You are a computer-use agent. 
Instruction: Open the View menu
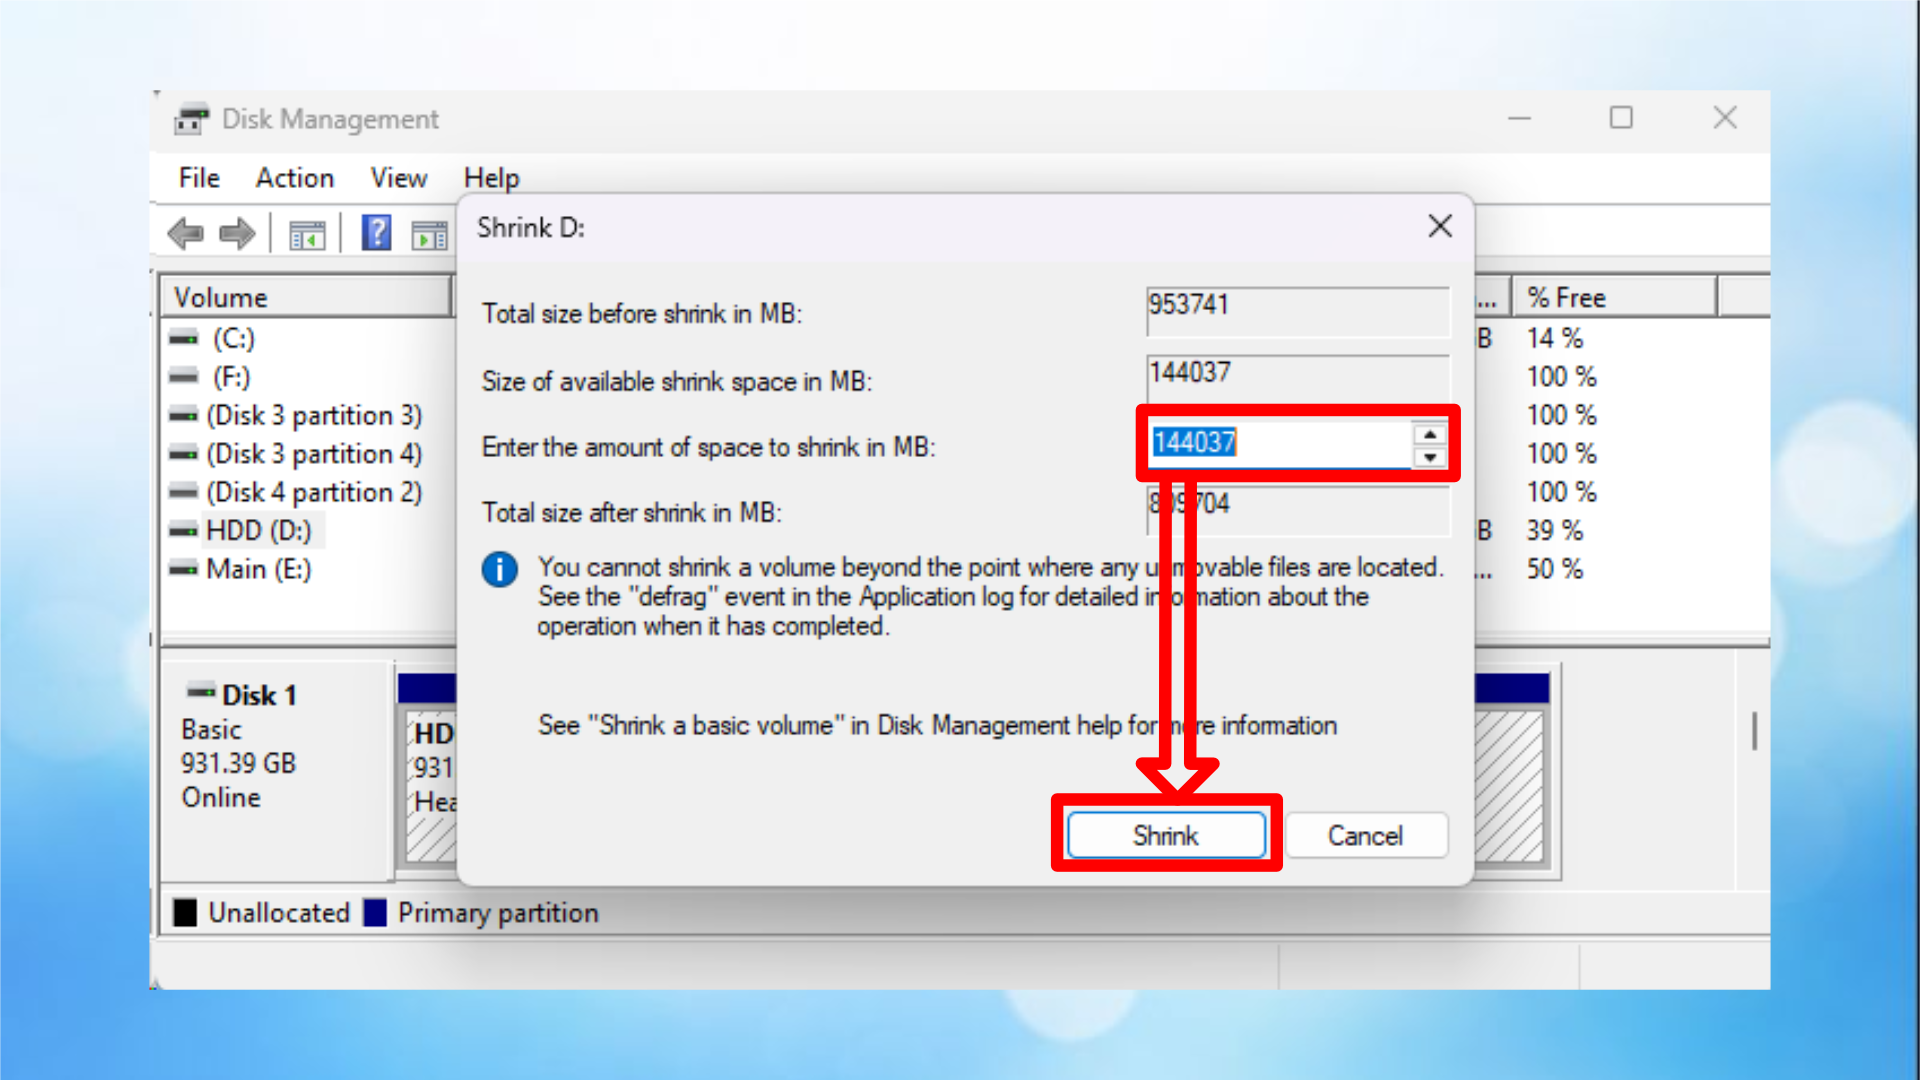pos(397,178)
